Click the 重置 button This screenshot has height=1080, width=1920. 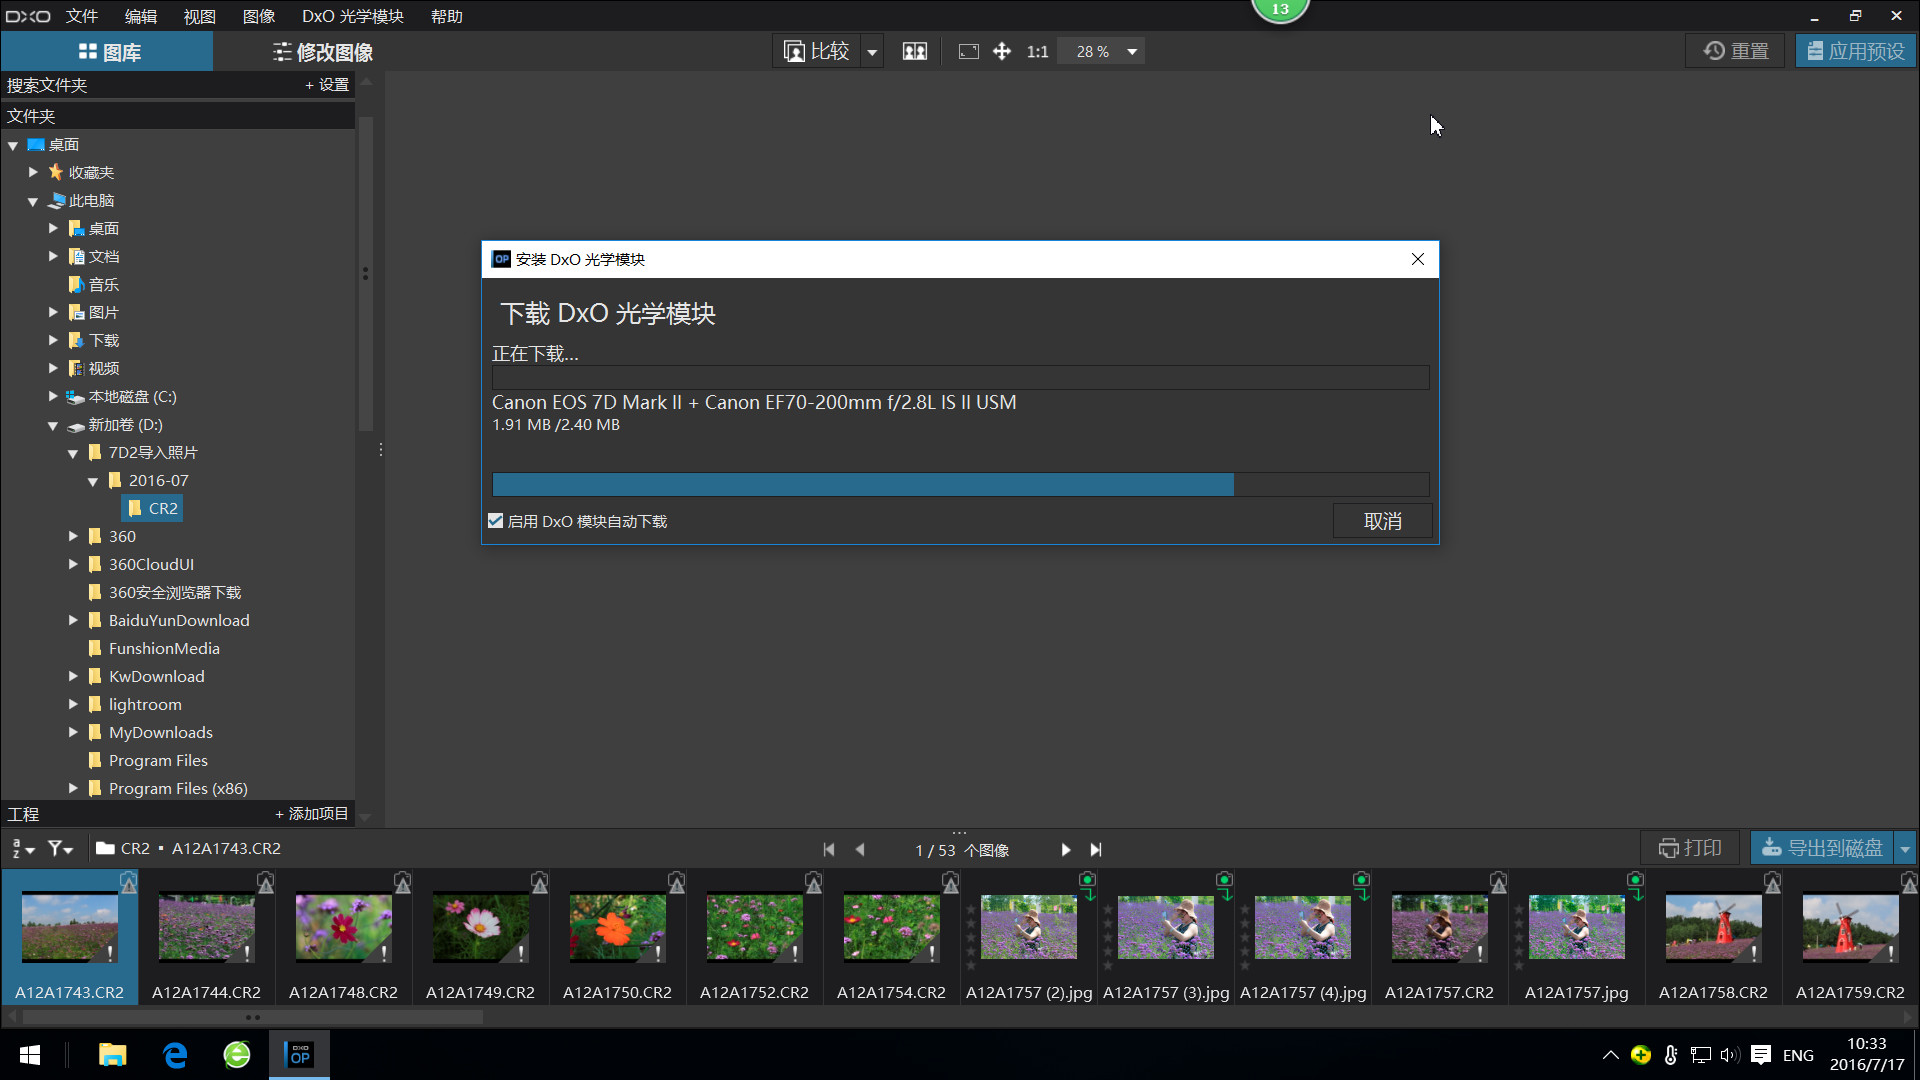coord(1736,51)
